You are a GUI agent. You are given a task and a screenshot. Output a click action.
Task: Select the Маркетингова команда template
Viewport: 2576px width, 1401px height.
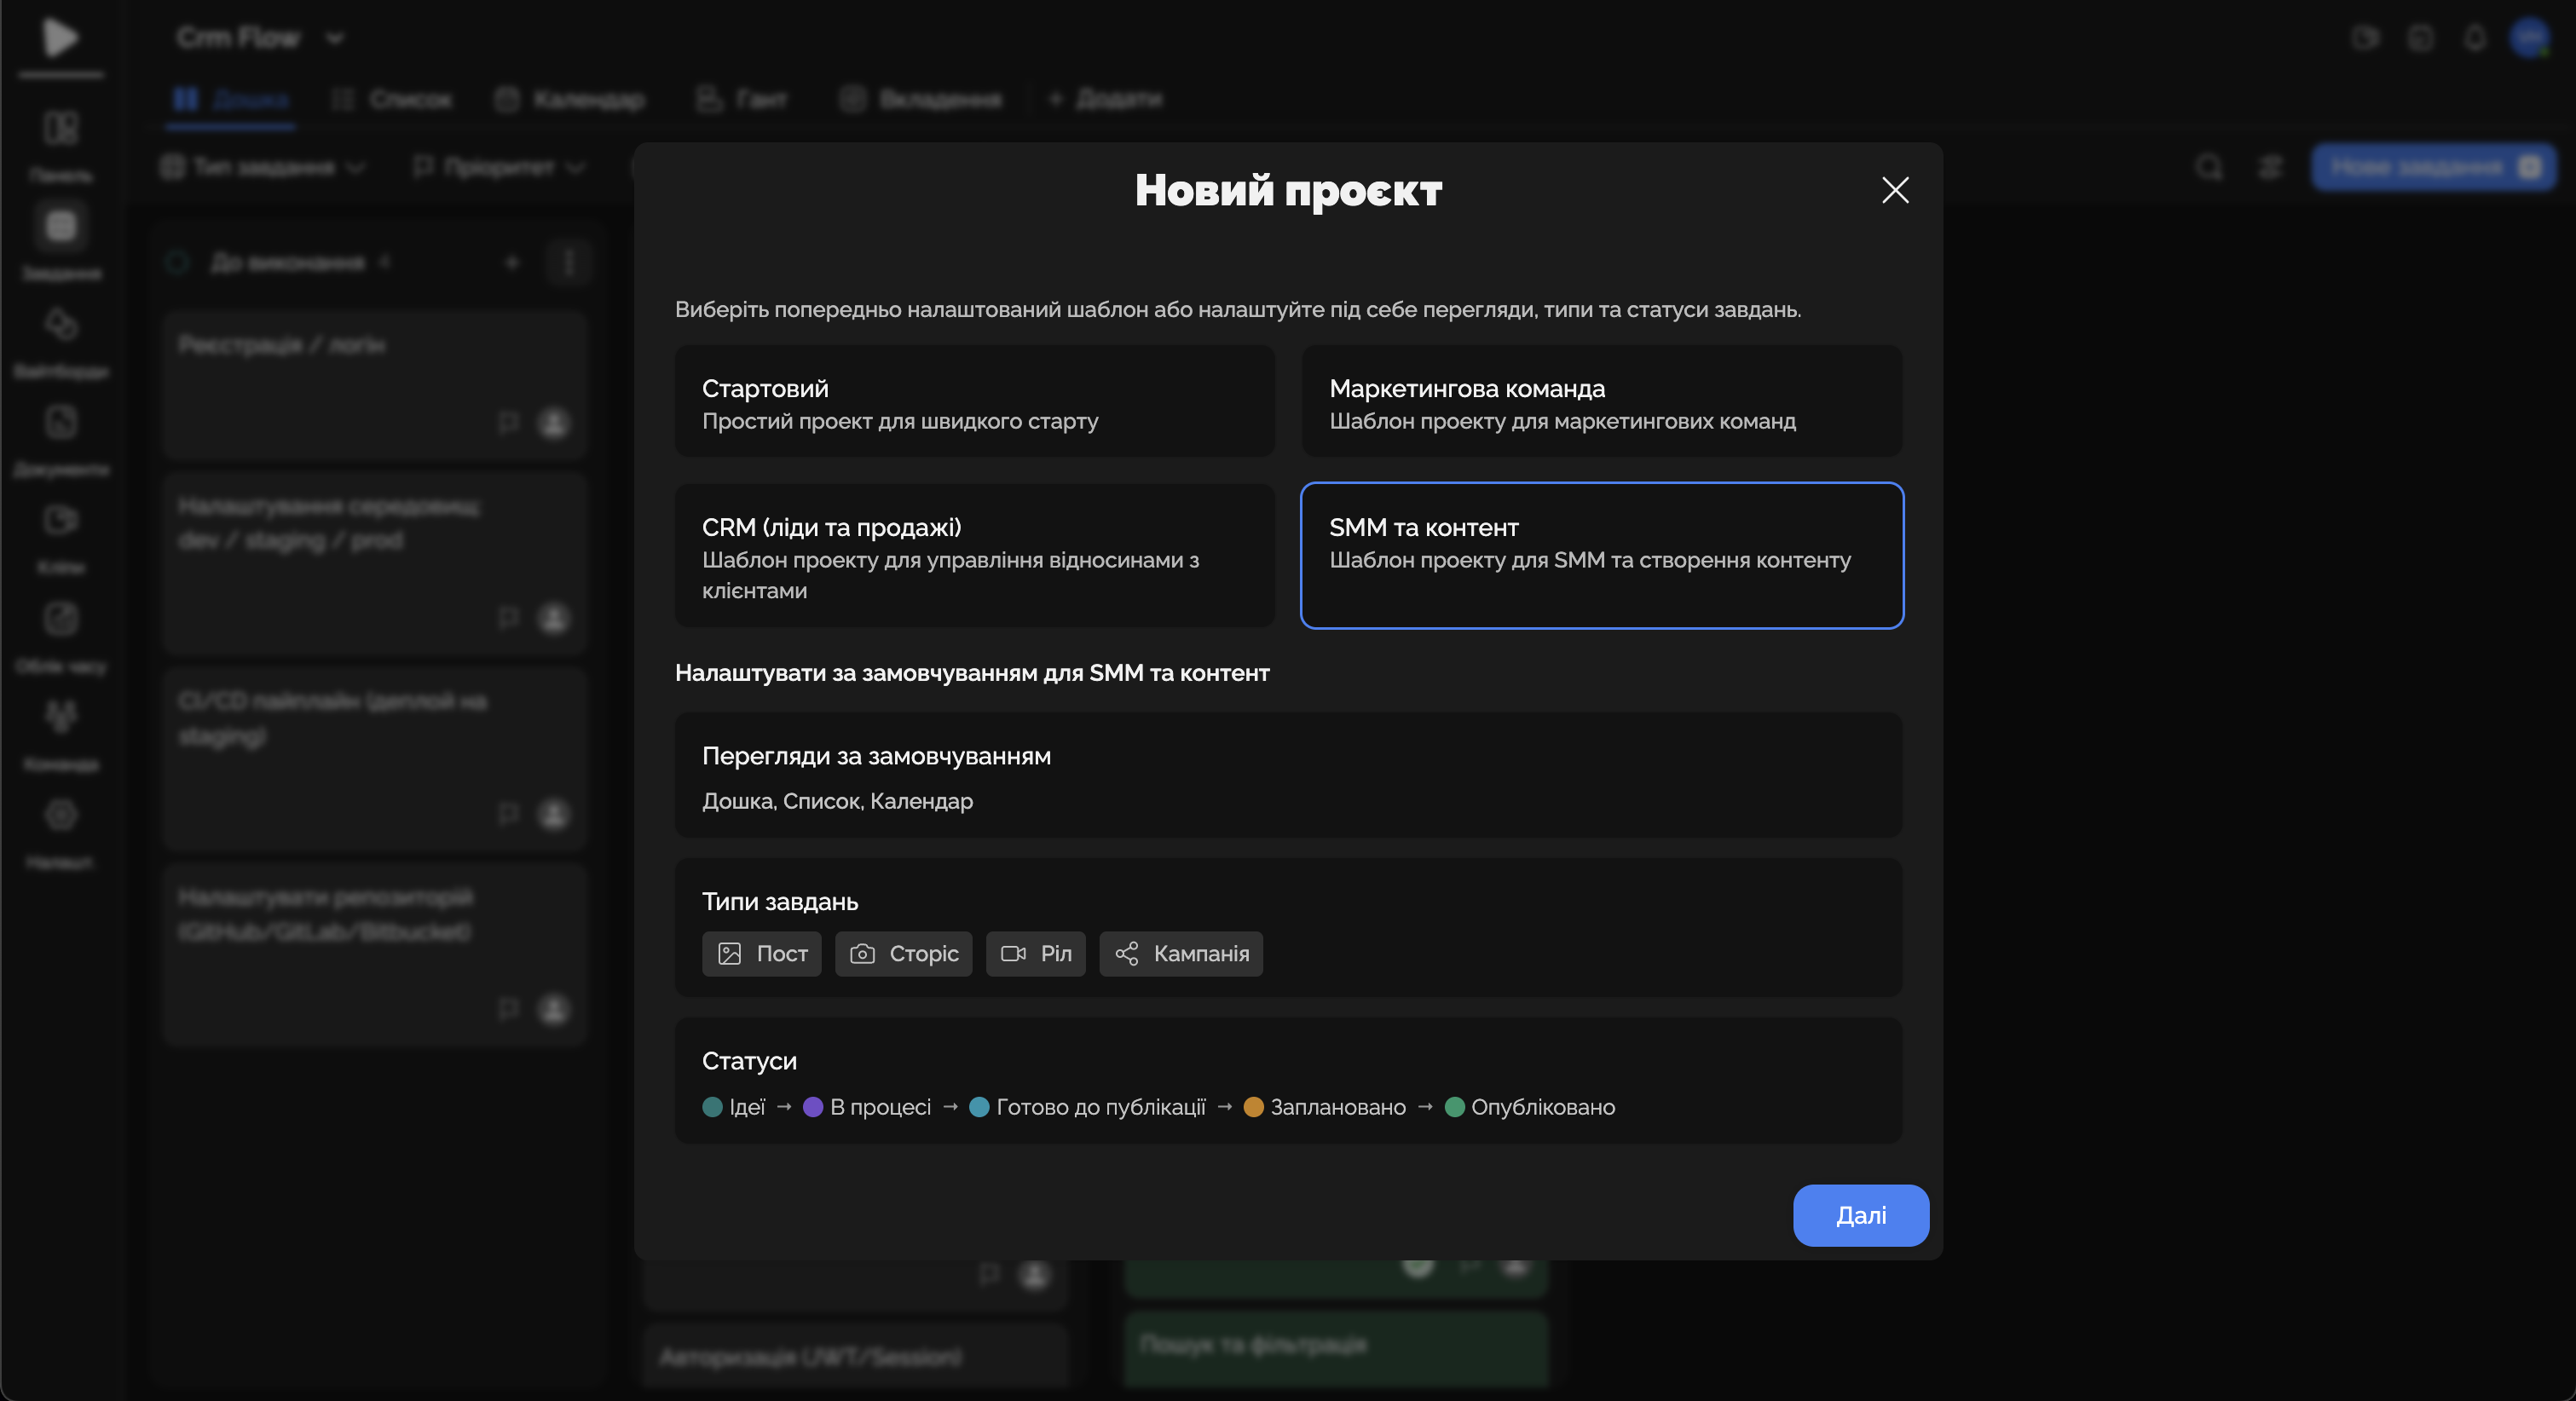(x=1601, y=402)
